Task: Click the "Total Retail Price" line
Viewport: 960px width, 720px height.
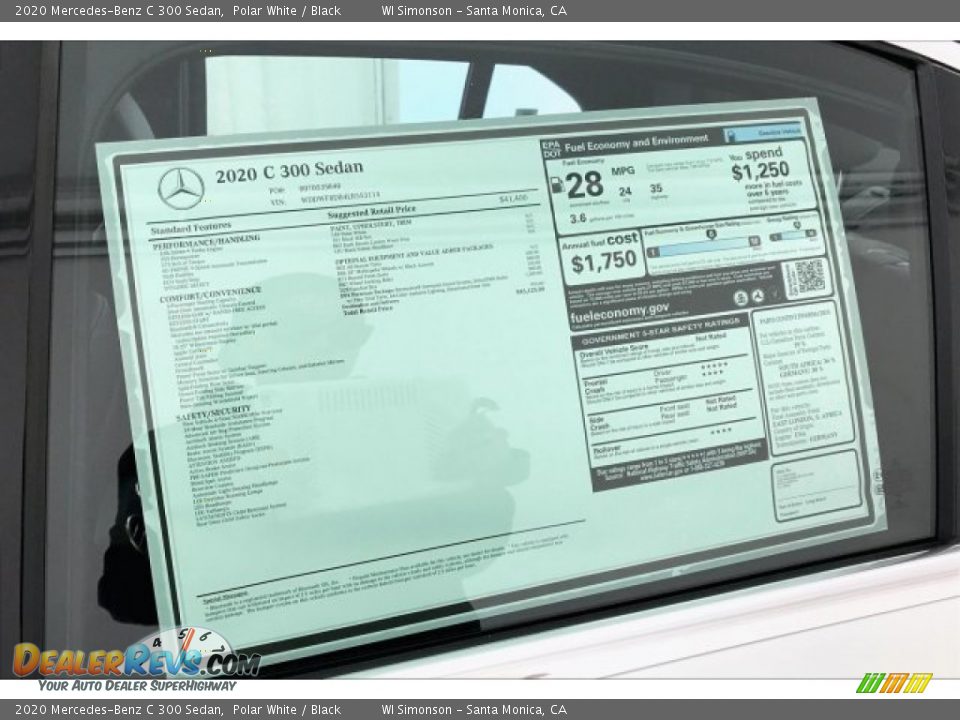Action: point(368,310)
